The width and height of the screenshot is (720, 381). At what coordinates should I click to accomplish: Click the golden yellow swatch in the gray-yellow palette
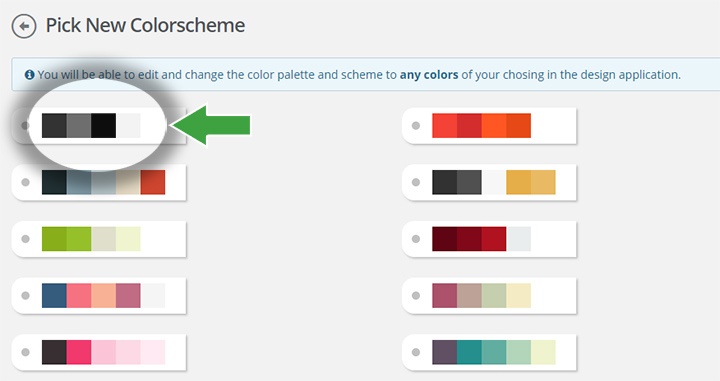(518, 182)
